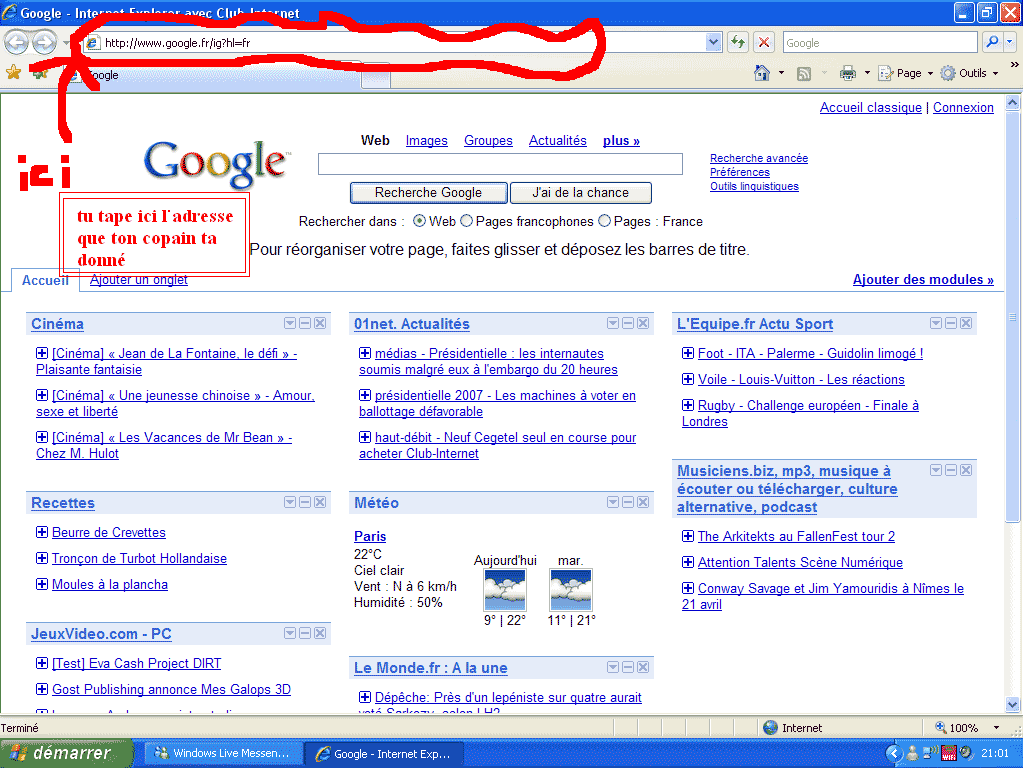The height and width of the screenshot is (768, 1024).
Task: Expand the first Cinéma news item plus icon
Action: pyautogui.click(x=42, y=353)
